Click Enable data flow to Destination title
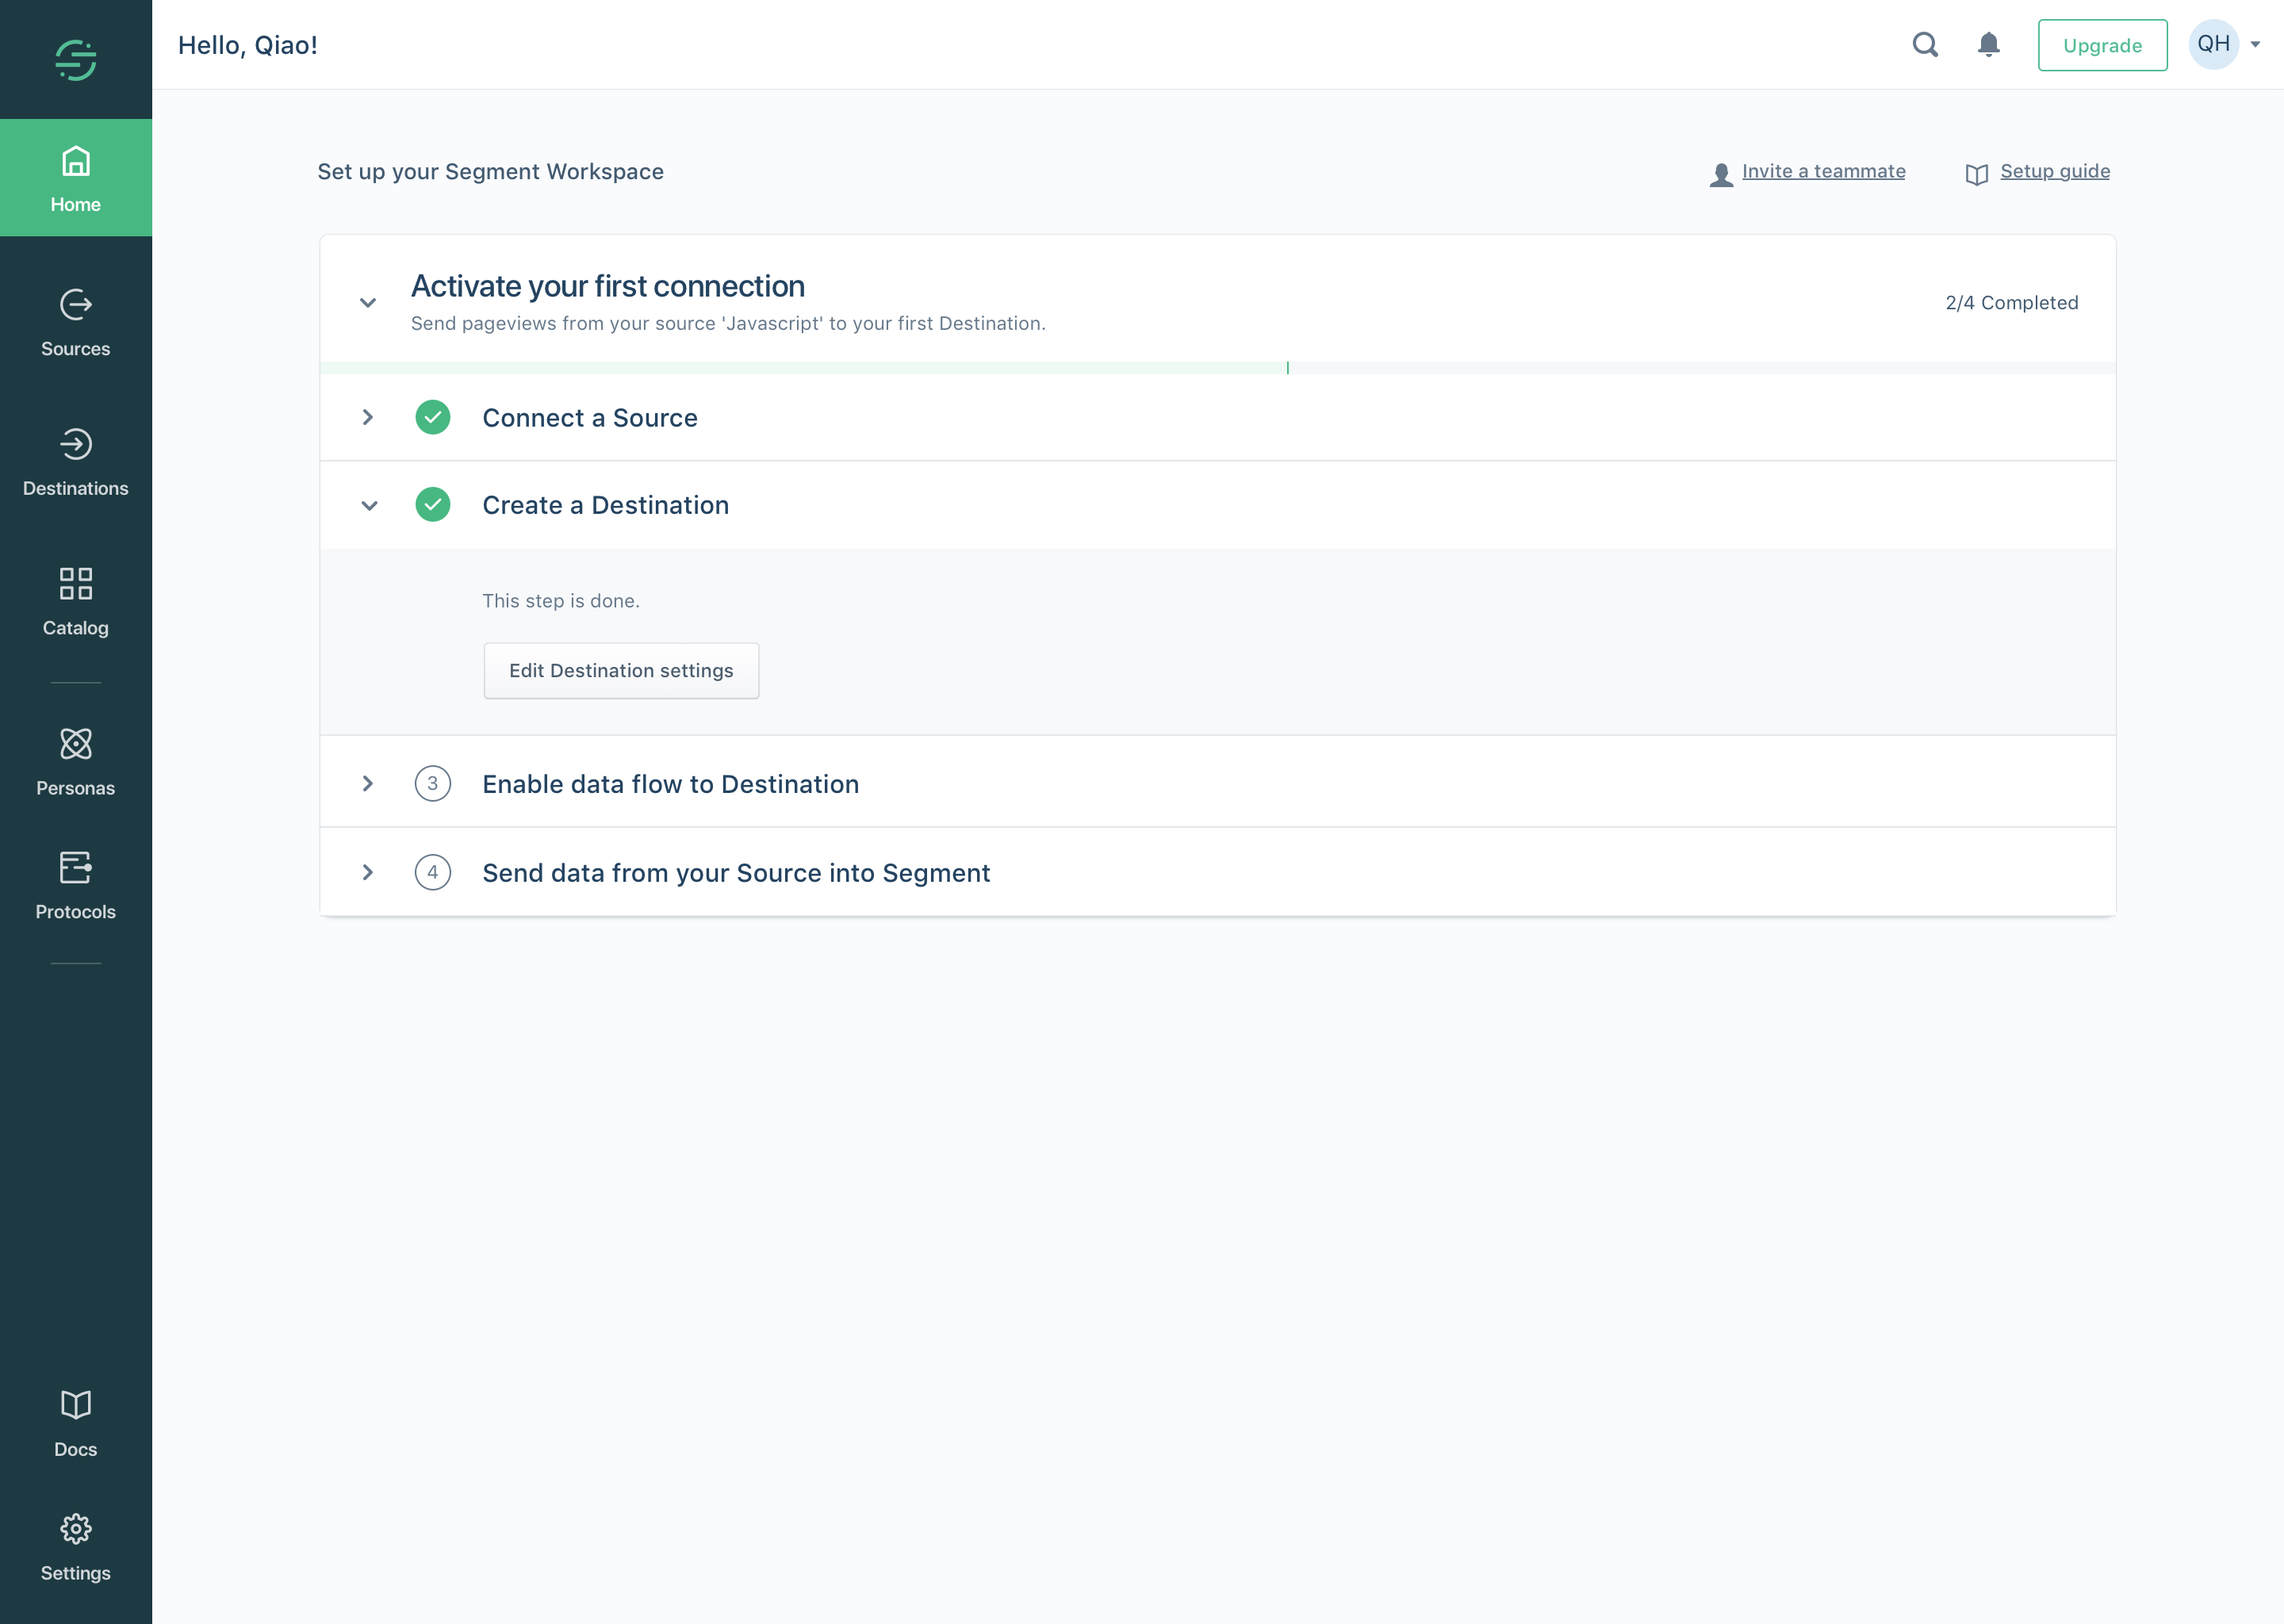The height and width of the screenshot is (1624, 2284). pyautogui.click(x=671, y=784)
